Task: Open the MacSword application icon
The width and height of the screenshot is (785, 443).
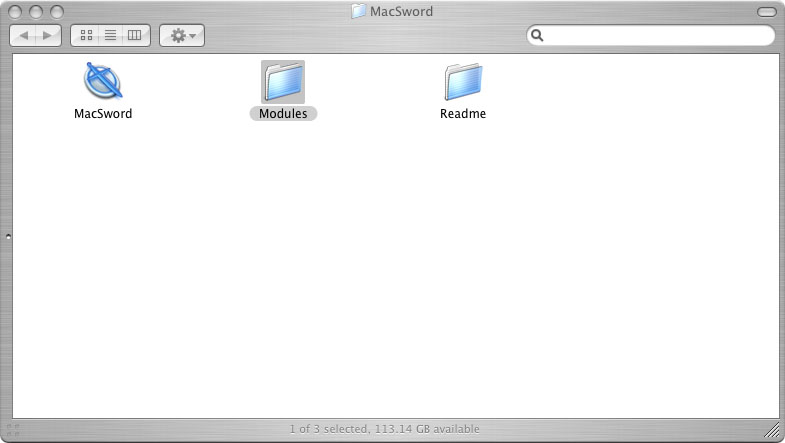Action: (x=103, y=81)
